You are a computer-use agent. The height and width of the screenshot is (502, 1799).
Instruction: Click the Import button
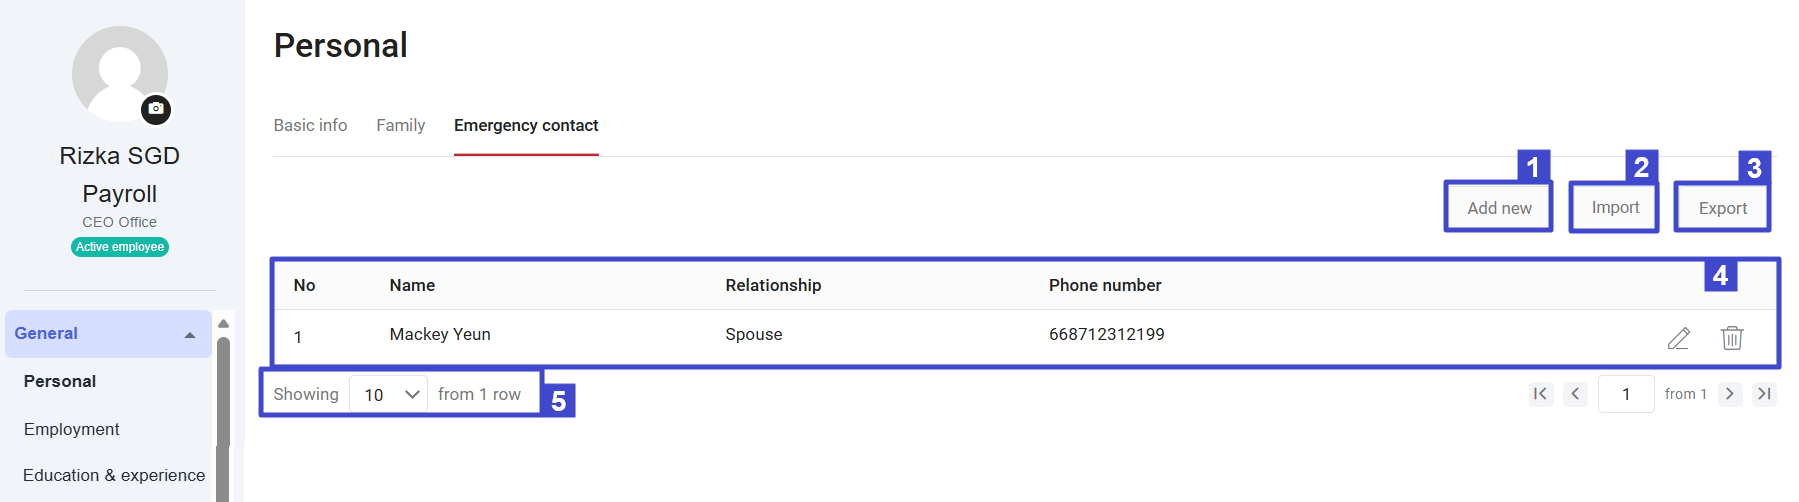1615,207
